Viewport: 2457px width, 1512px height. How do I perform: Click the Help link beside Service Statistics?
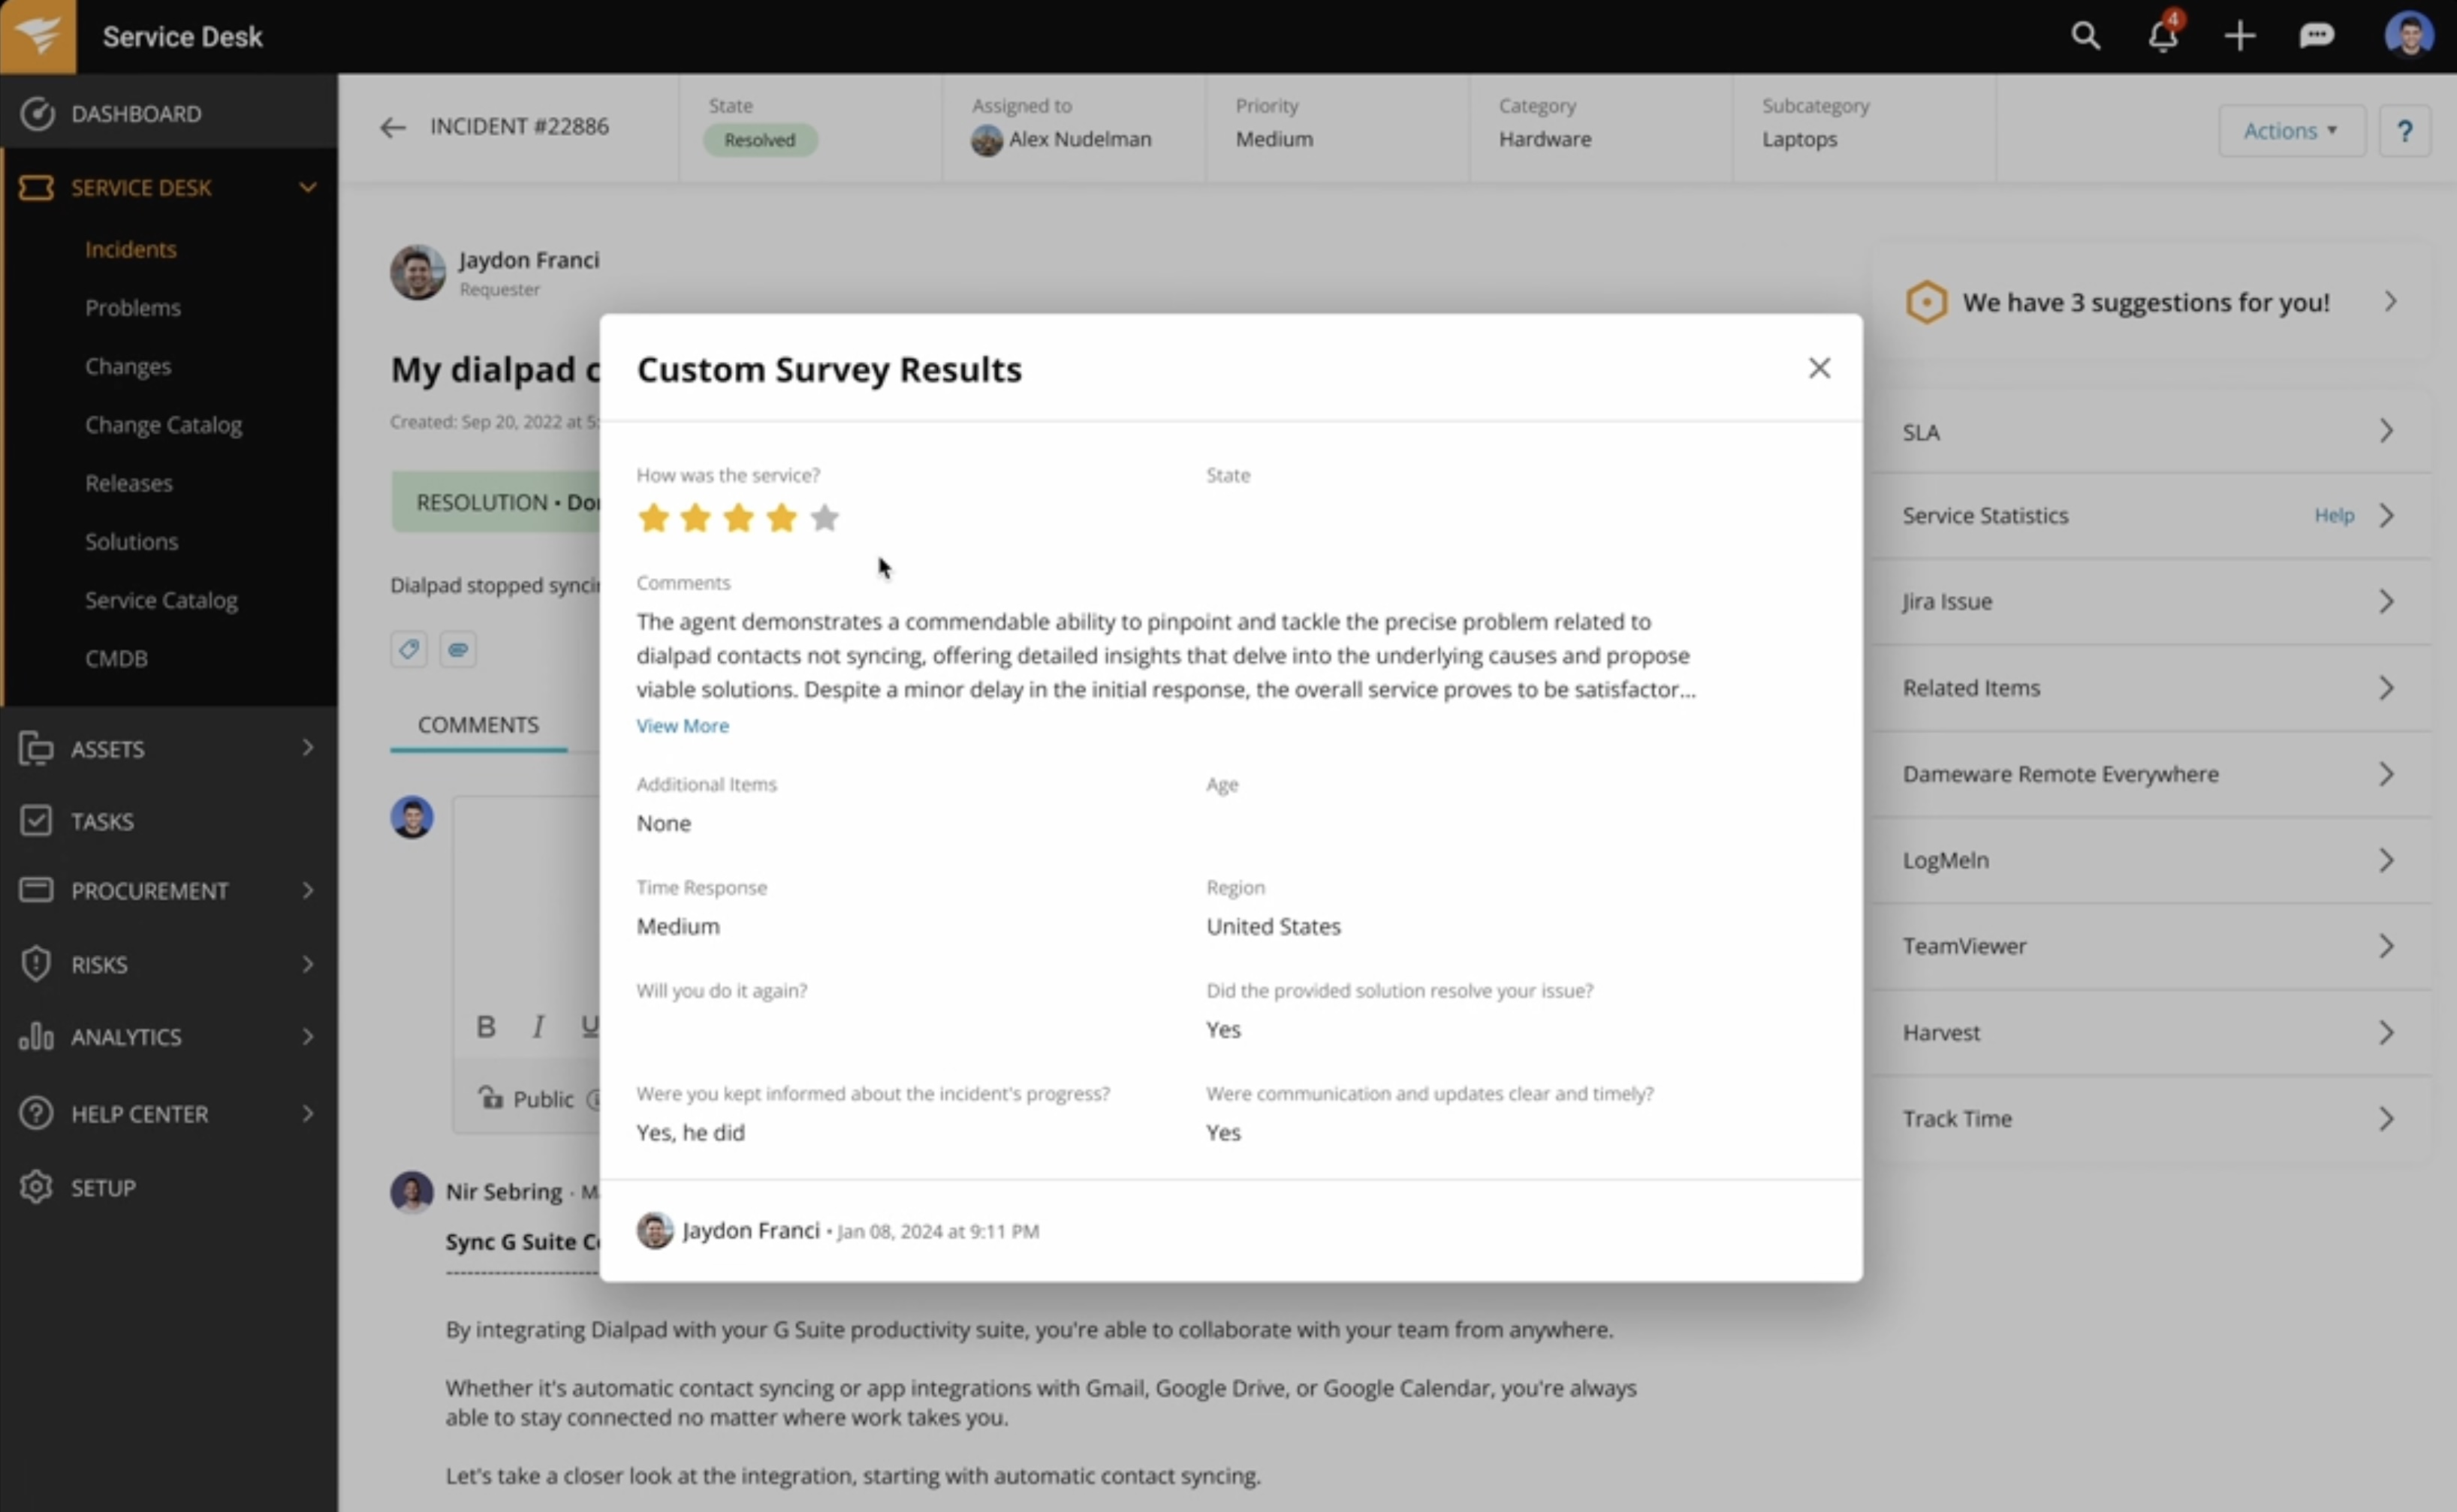(x=2333, y=515)
